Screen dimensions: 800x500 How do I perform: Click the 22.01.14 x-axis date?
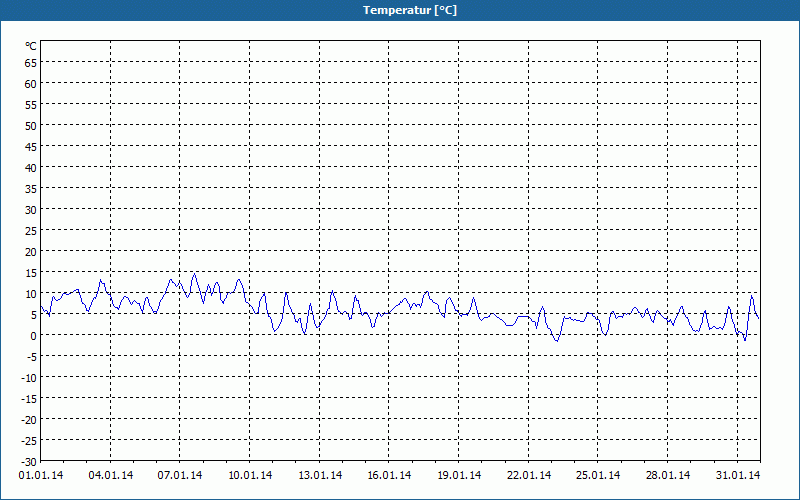pyautogui.click(x=528, y=476)
